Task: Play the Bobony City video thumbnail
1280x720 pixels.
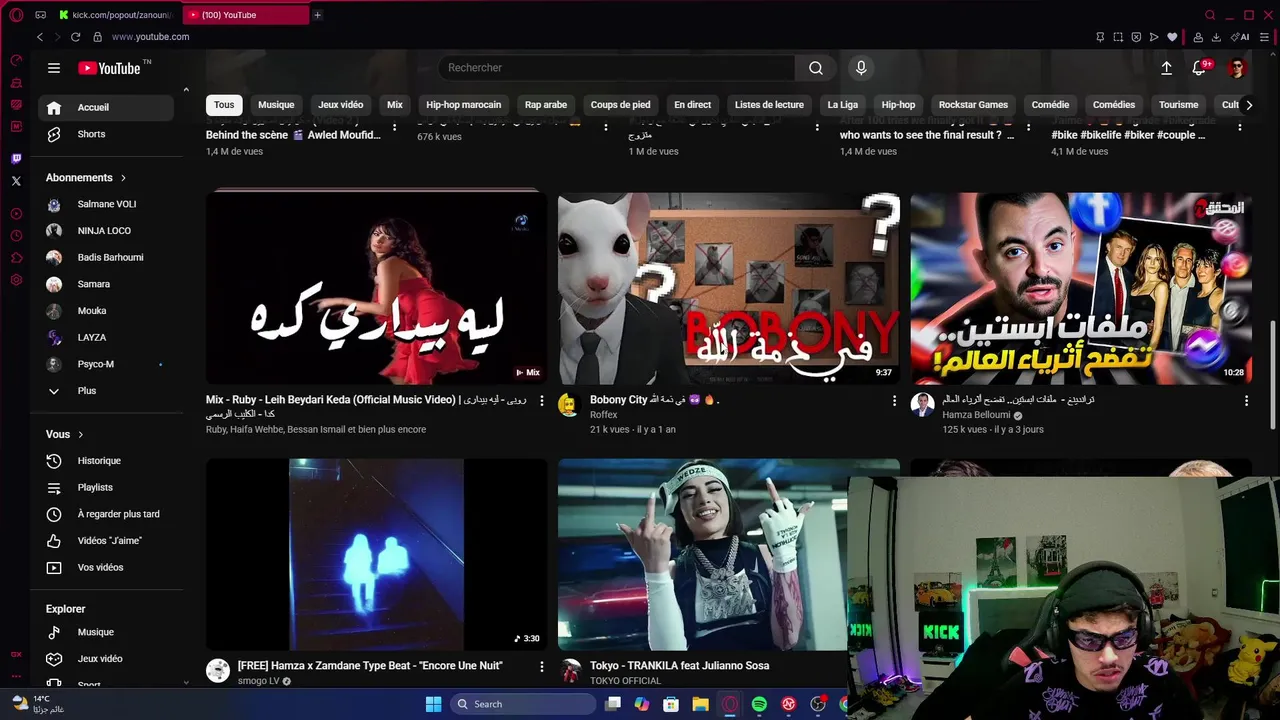Action: 729,289
